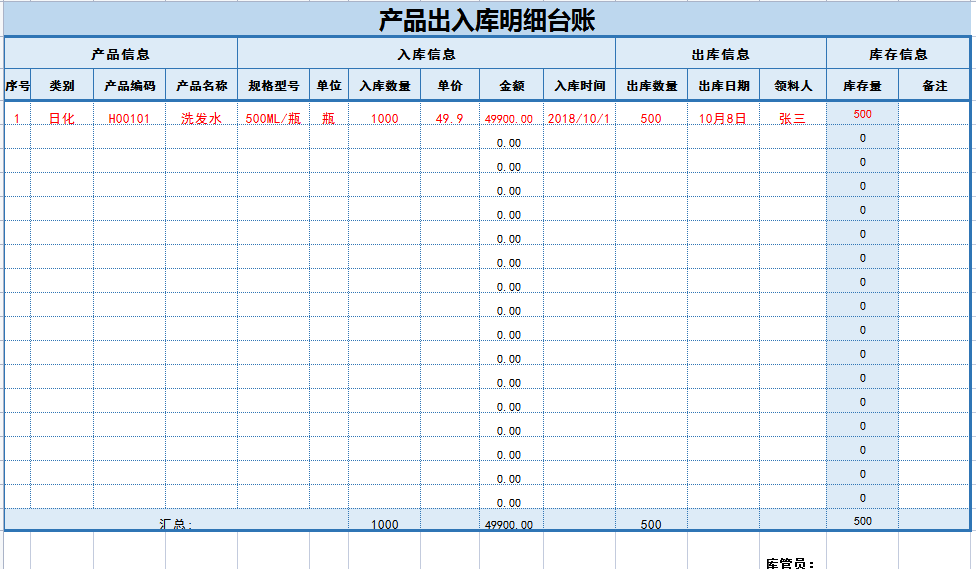The width and height of the screenshot is (976, 569).
Task: Click the unit cell 瓶 in row 1
Action: coord(329,113)
